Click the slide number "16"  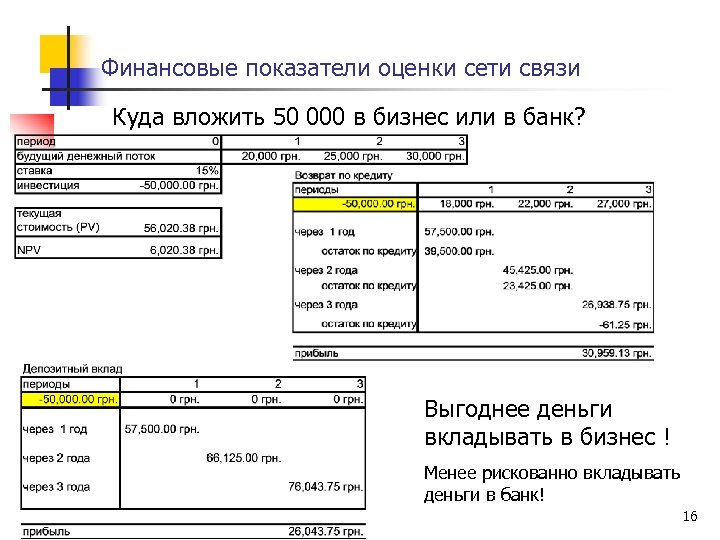pyautogui.click(x=690, y=517)
